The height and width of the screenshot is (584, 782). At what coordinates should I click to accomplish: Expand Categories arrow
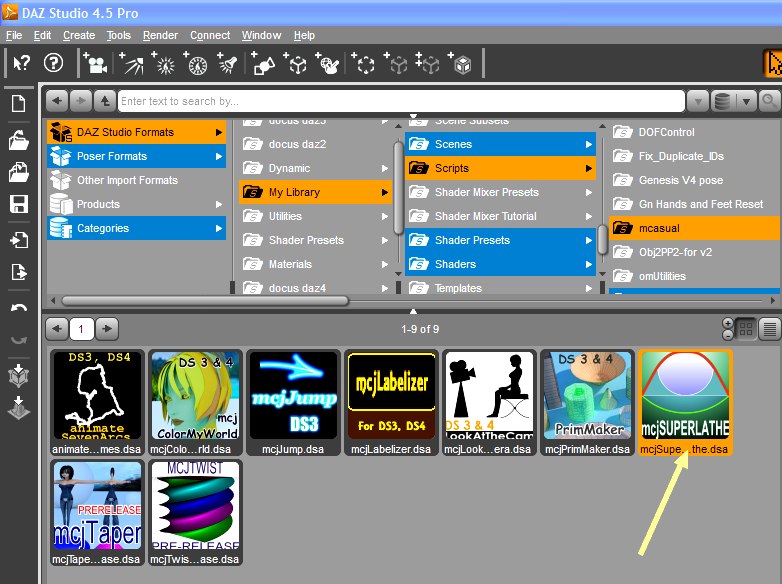218,228
